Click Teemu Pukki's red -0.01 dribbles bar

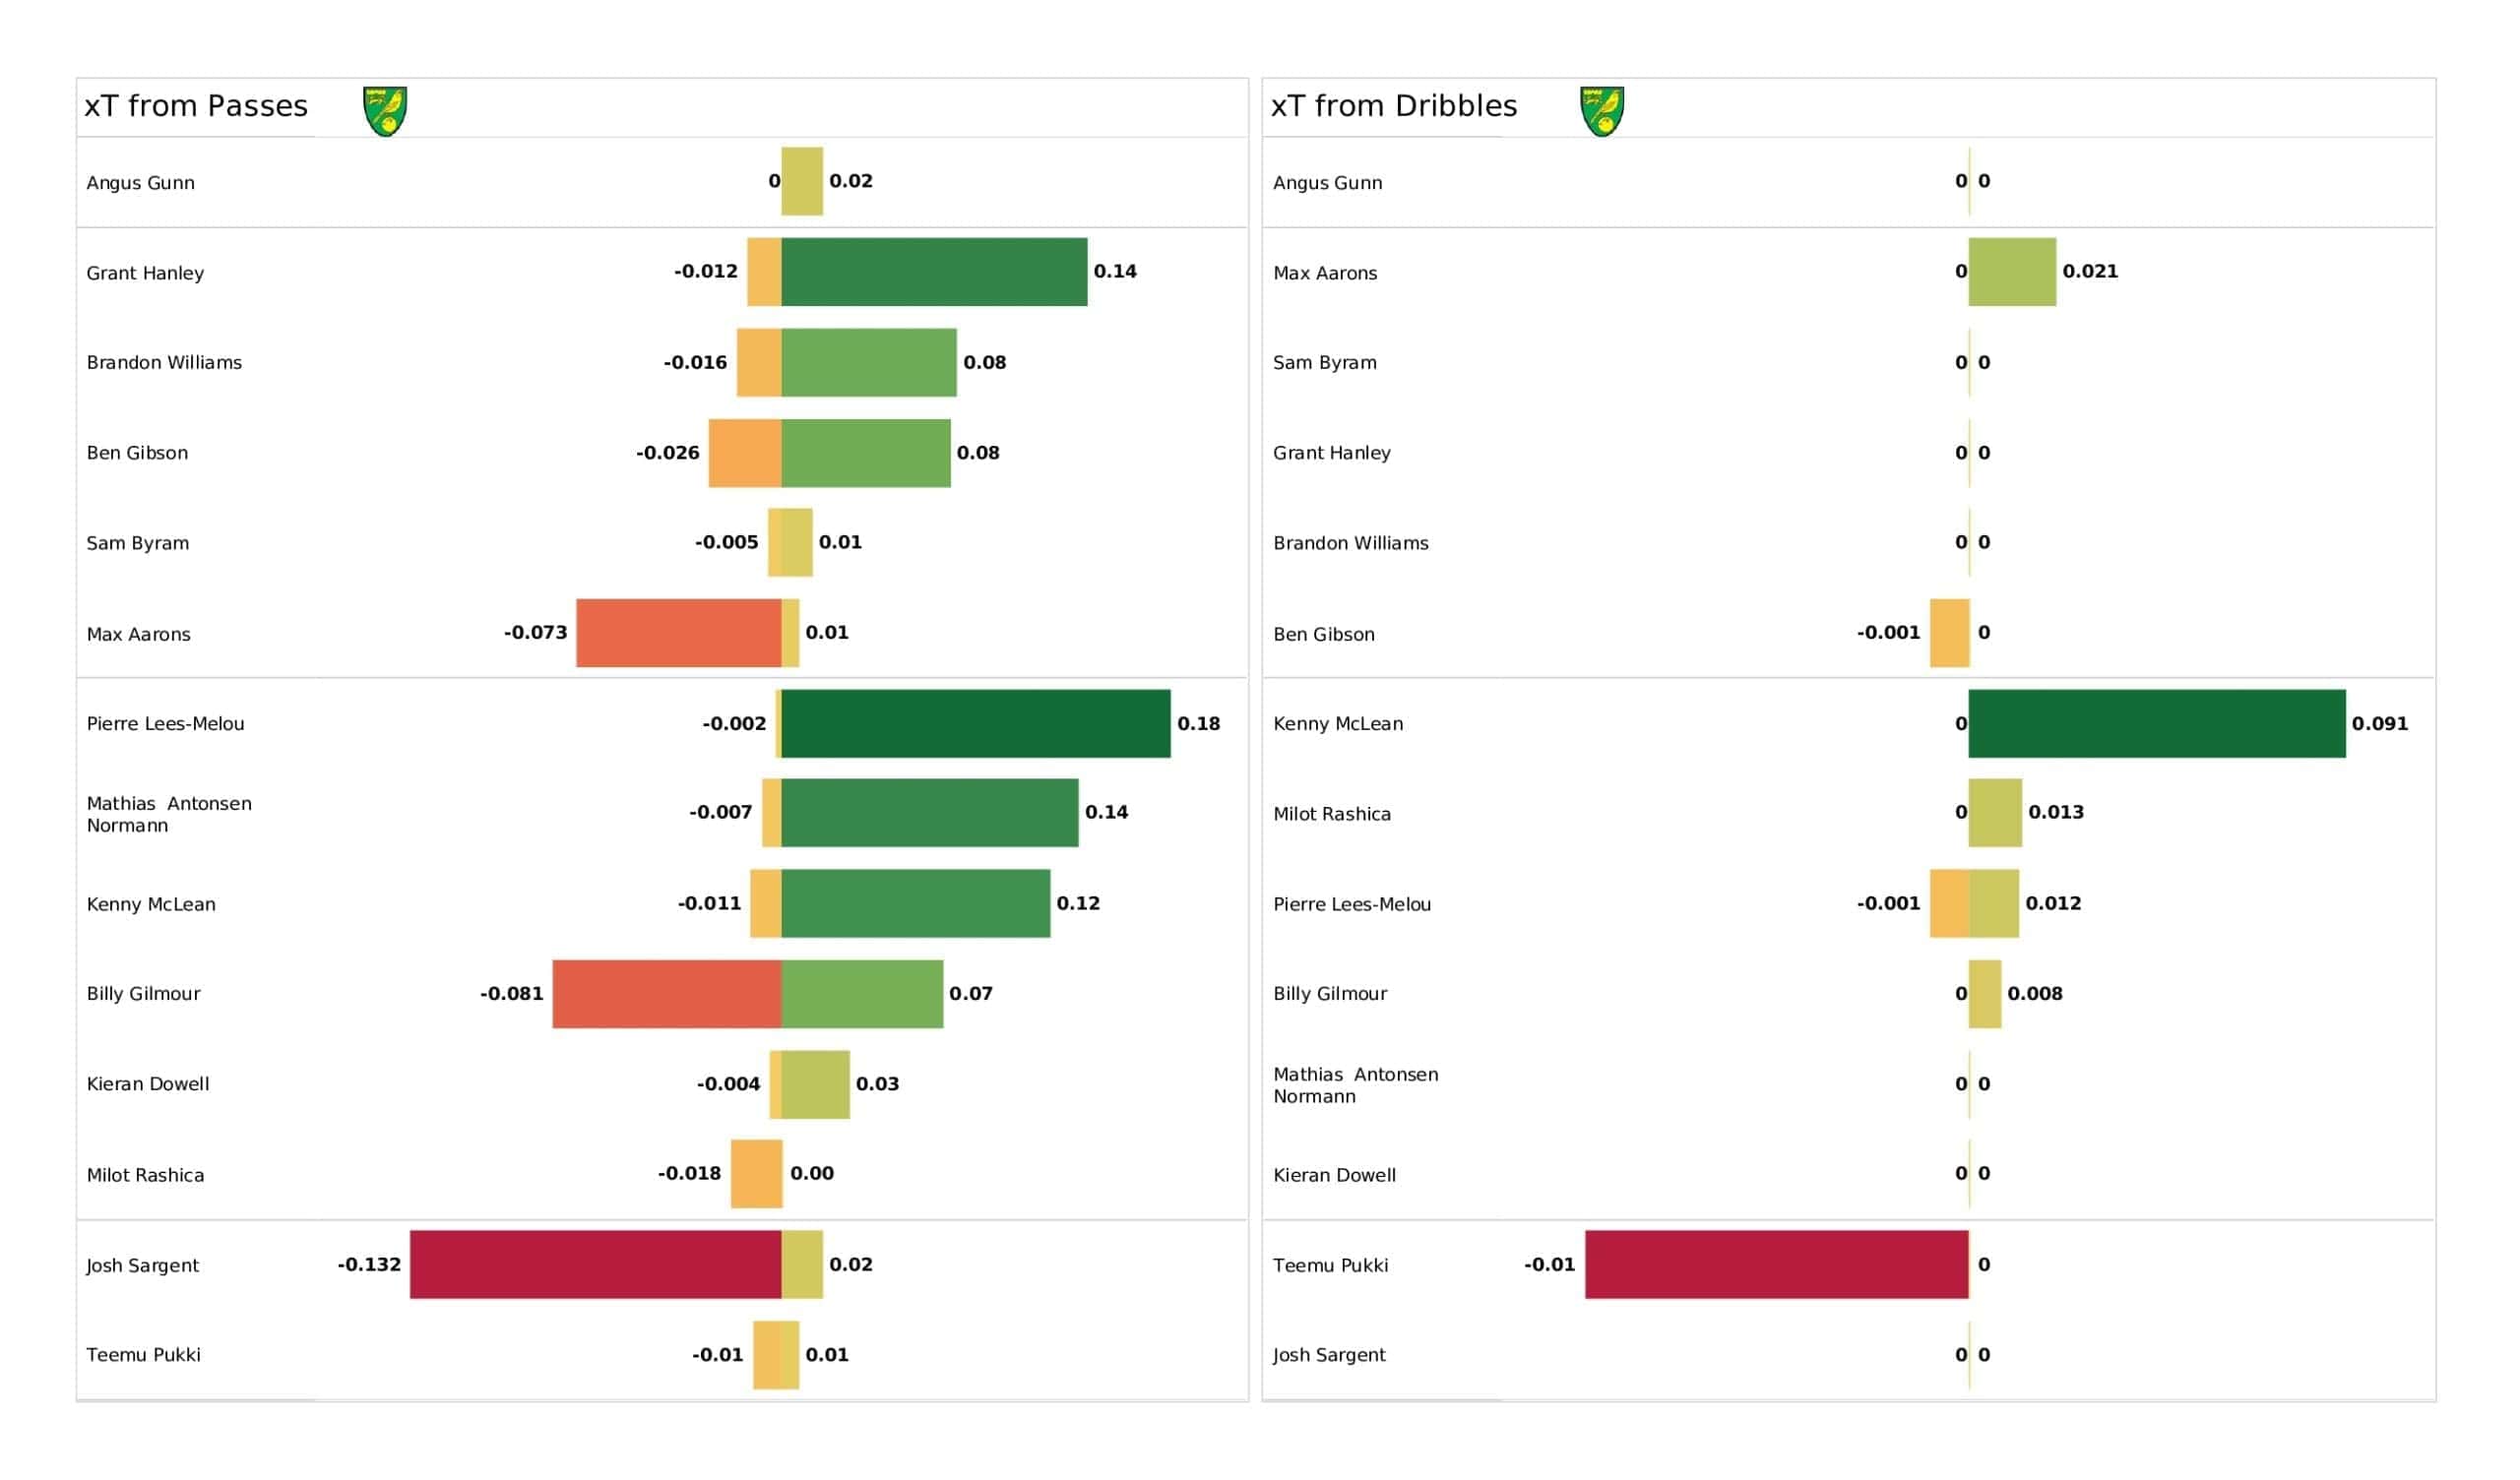click(1776, 1264)
